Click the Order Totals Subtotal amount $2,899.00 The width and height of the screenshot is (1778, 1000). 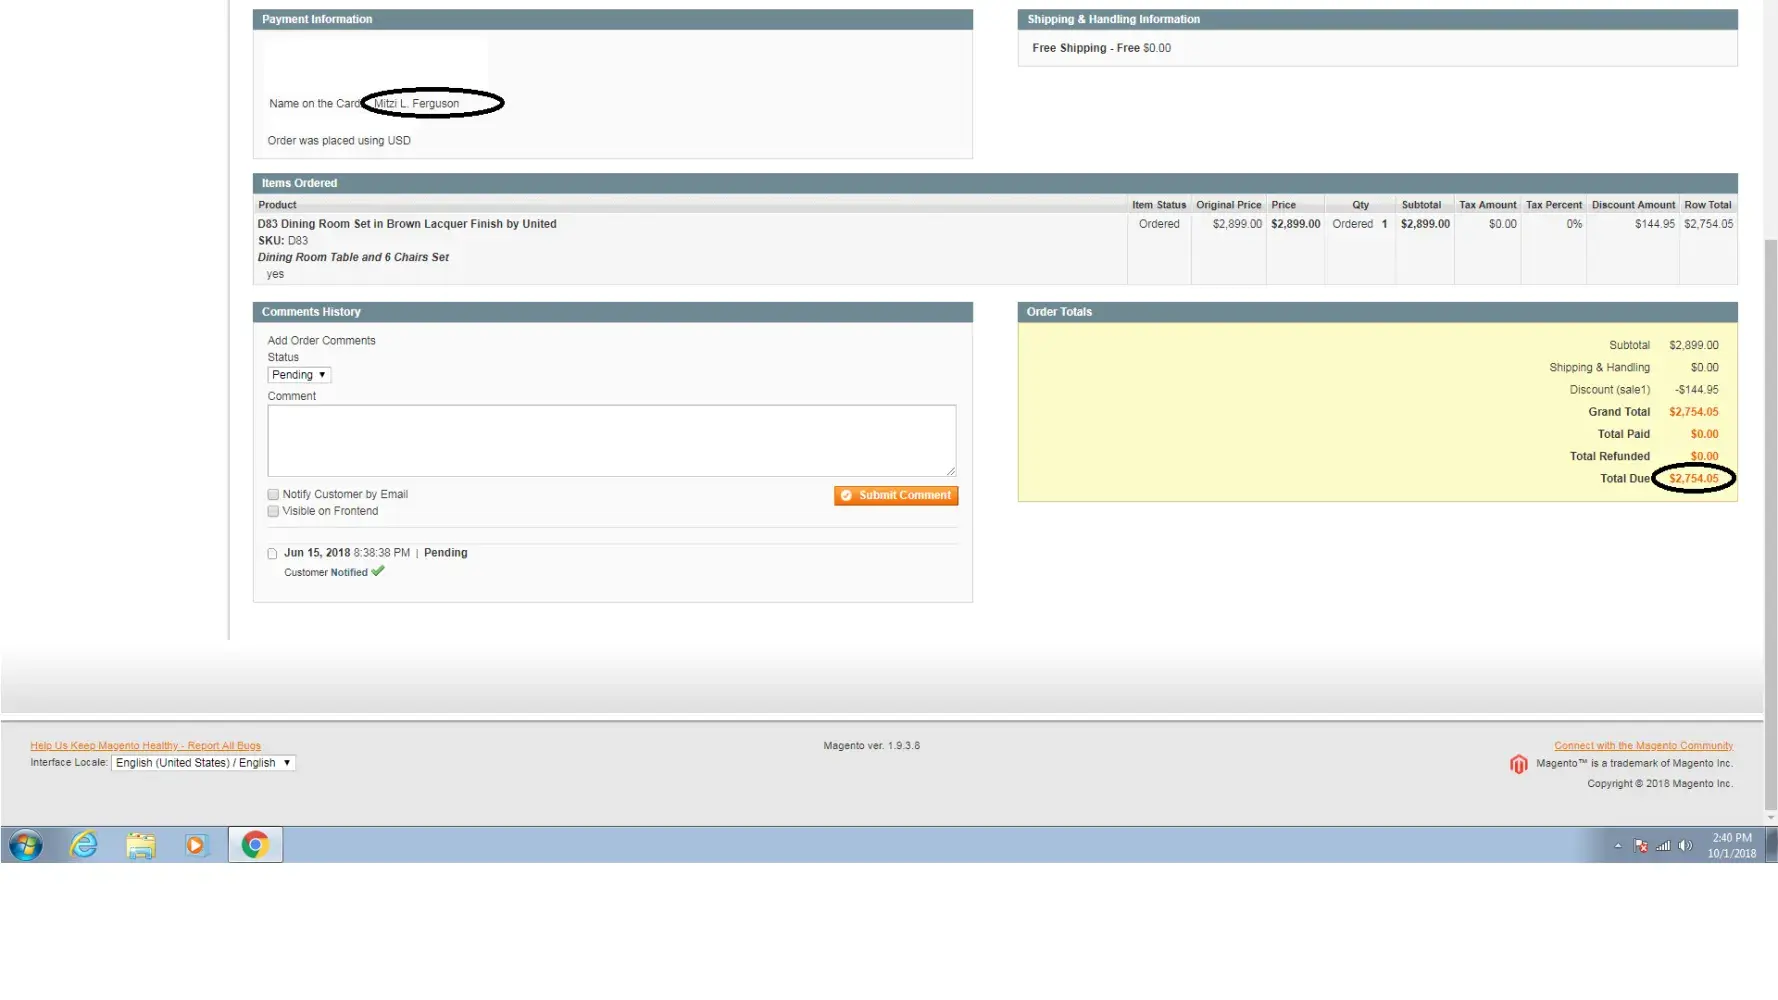coord(1694,345)
